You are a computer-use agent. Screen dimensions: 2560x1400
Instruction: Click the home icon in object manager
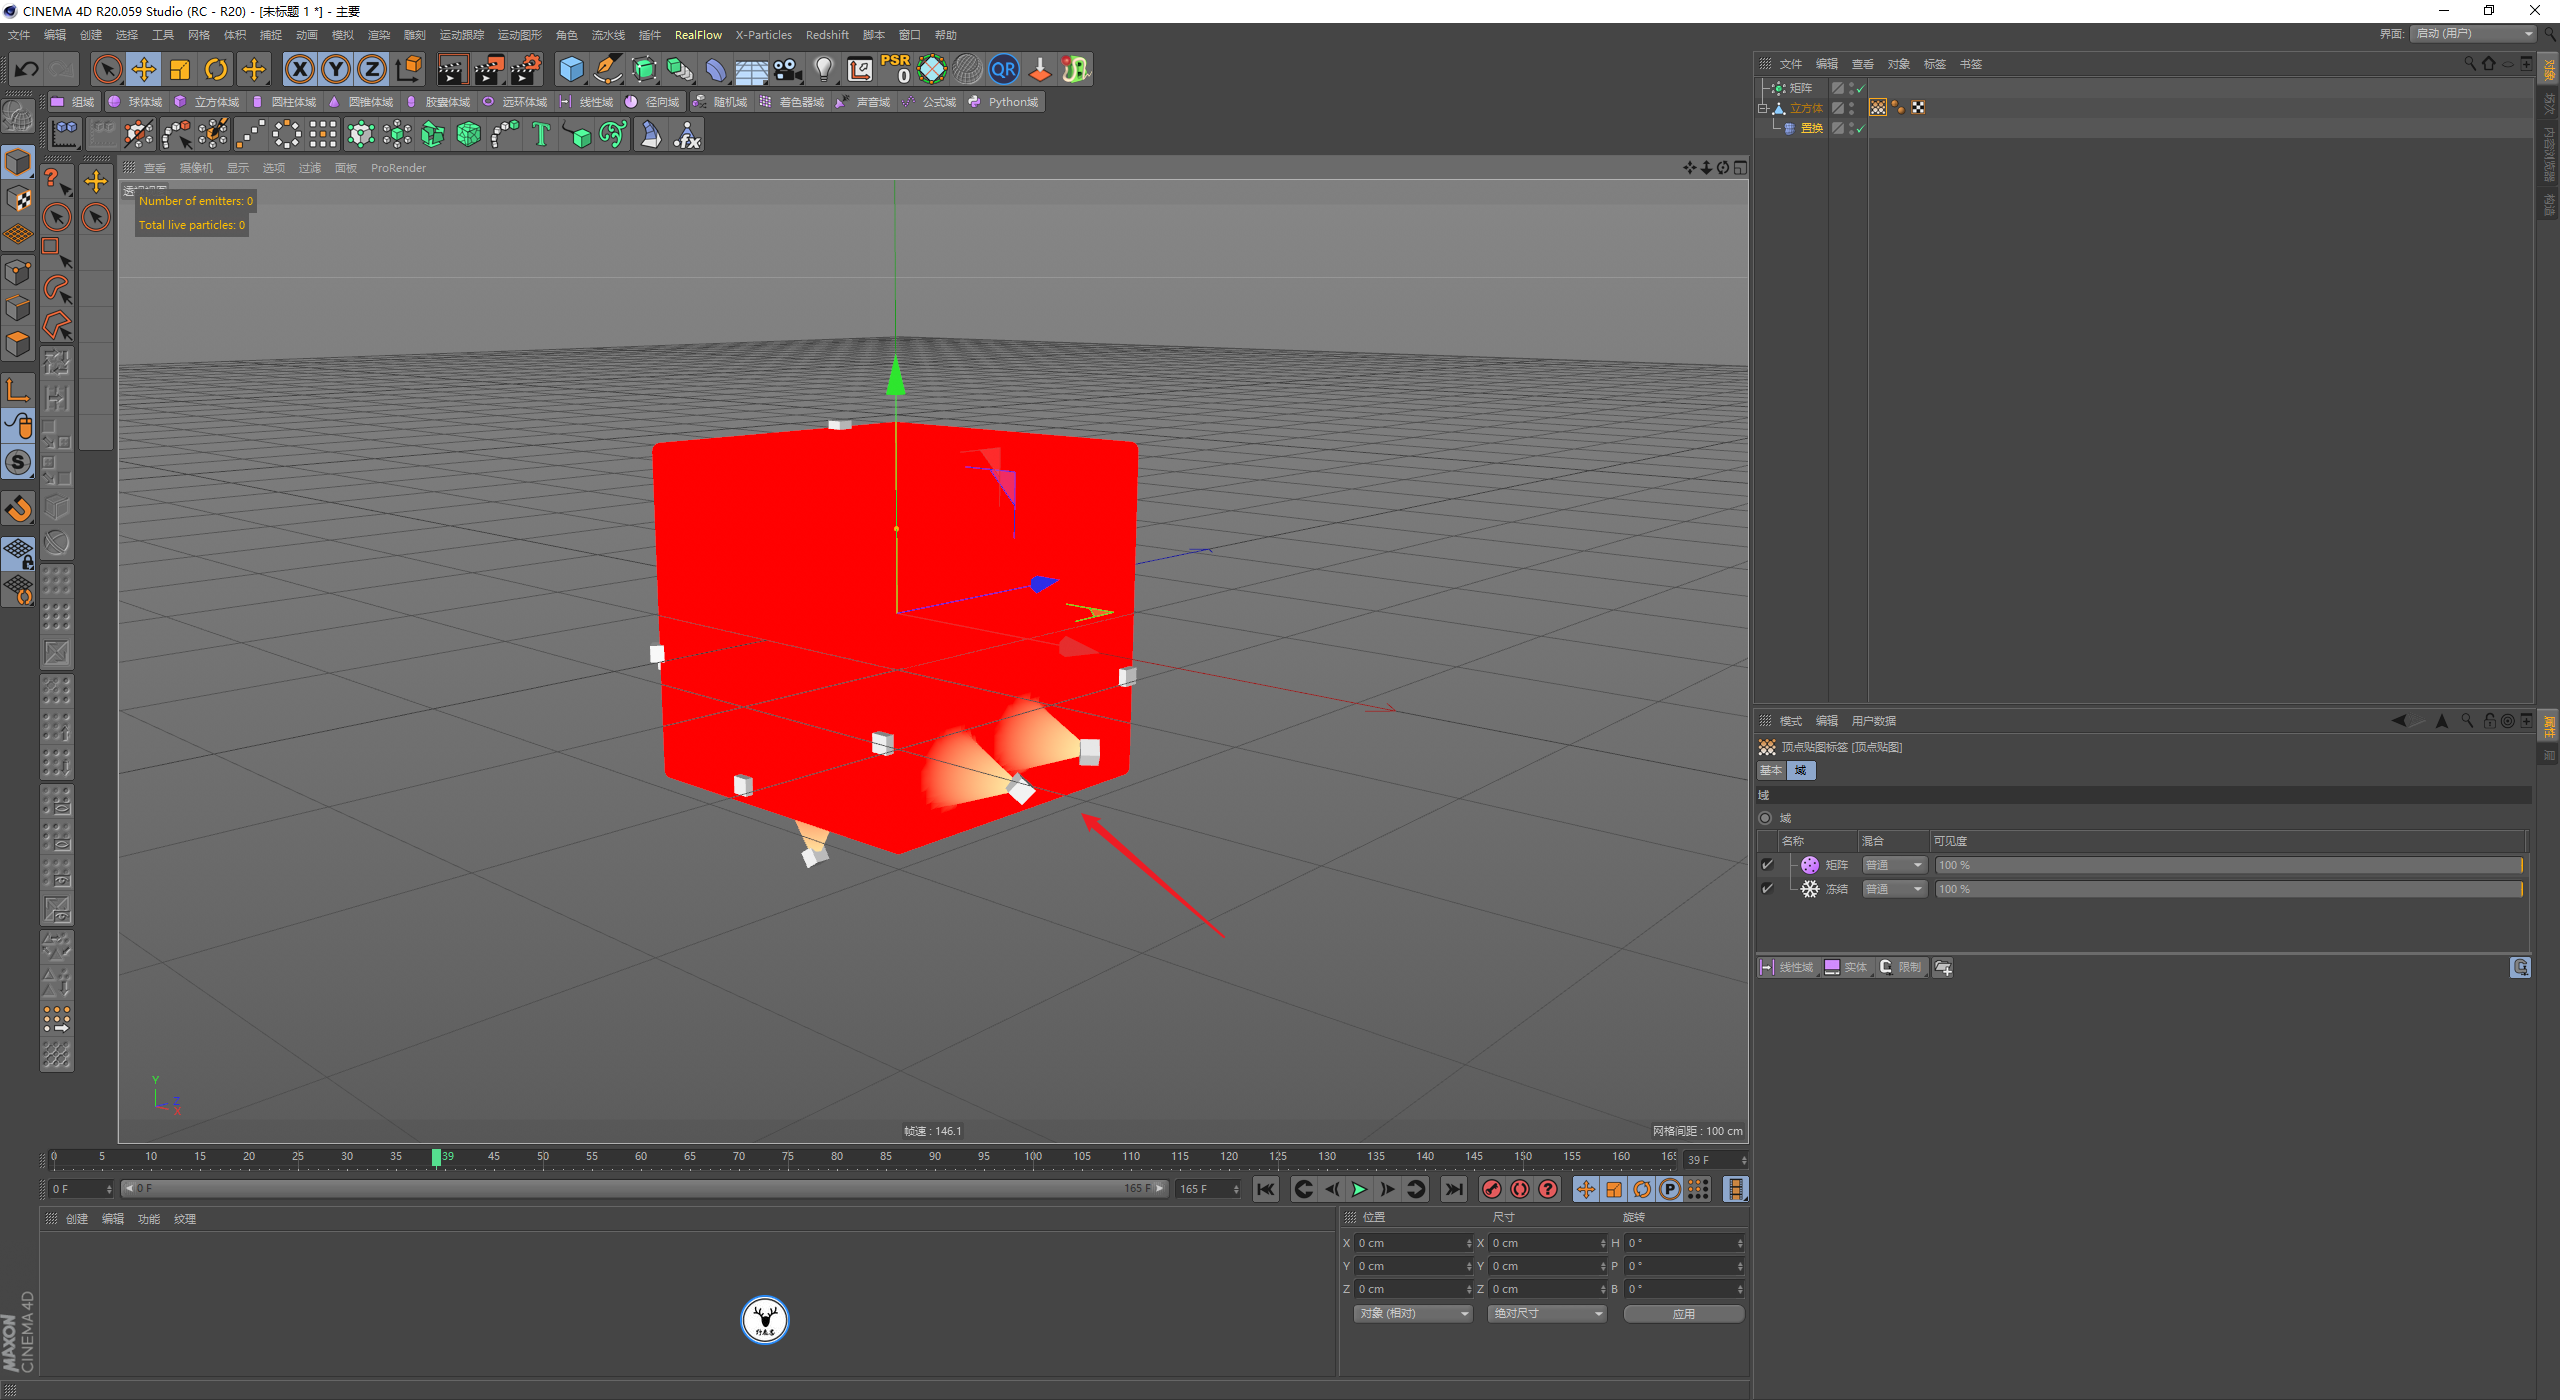click(2489, 63)
